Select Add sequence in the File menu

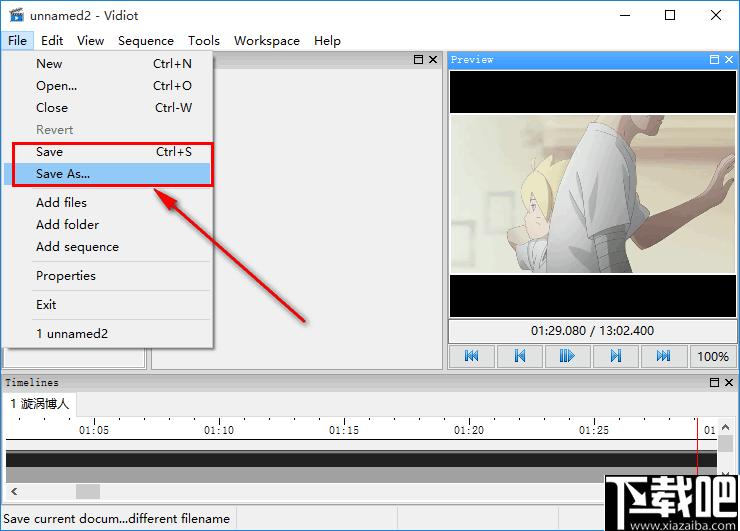[108, 247]
